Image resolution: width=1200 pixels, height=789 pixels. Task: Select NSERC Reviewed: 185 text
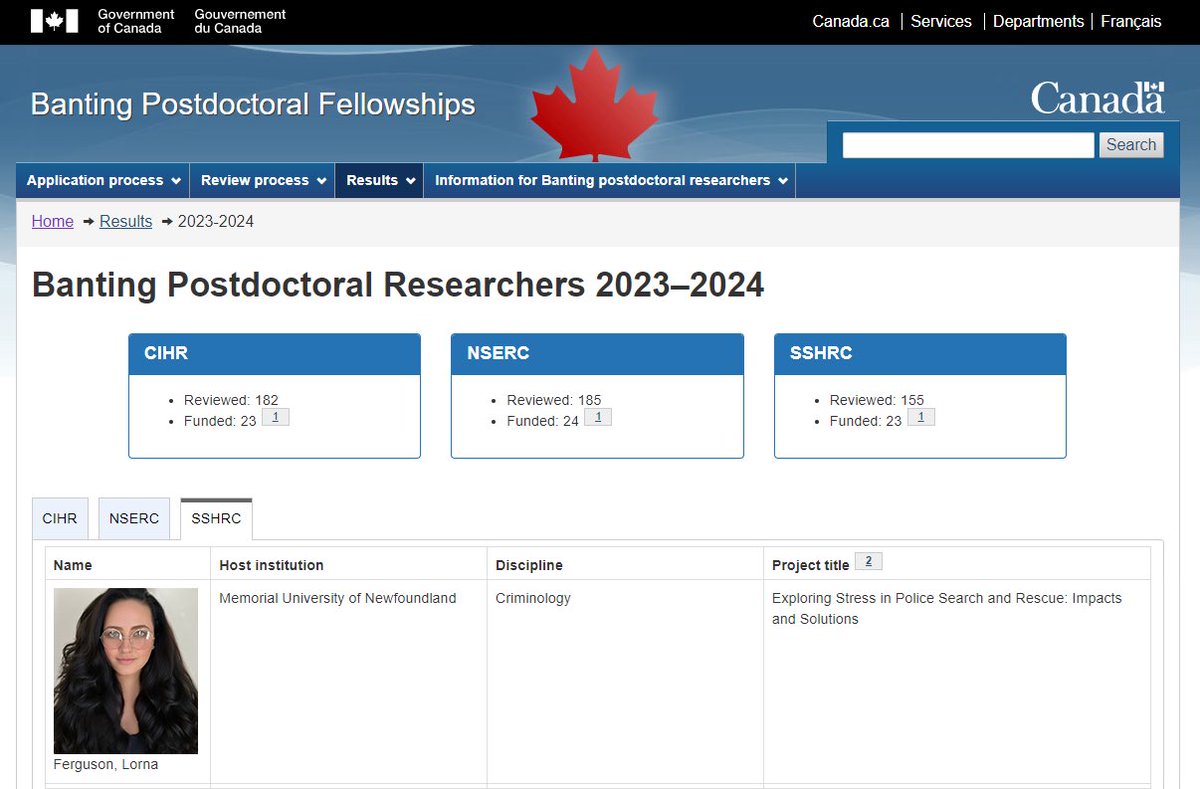[x=554, y=400]
